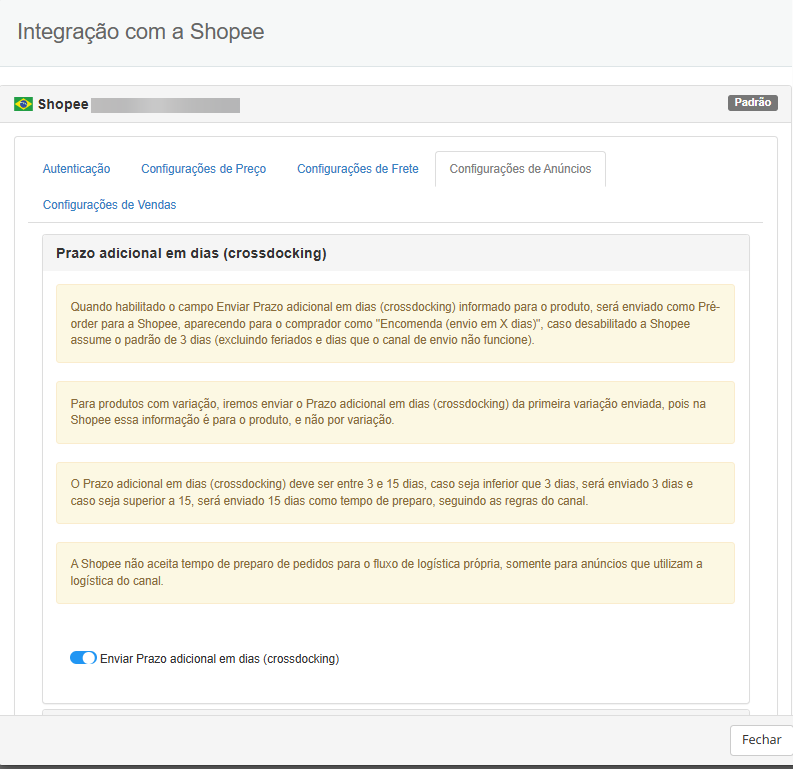Click the Brazil flag icon beside Shopee

[x=23, y=104]
